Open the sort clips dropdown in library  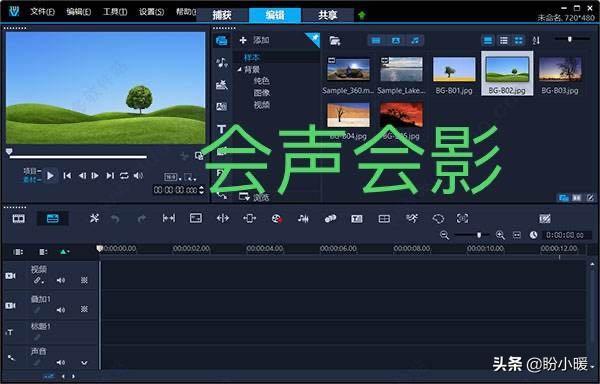click(x=536, y=41)
